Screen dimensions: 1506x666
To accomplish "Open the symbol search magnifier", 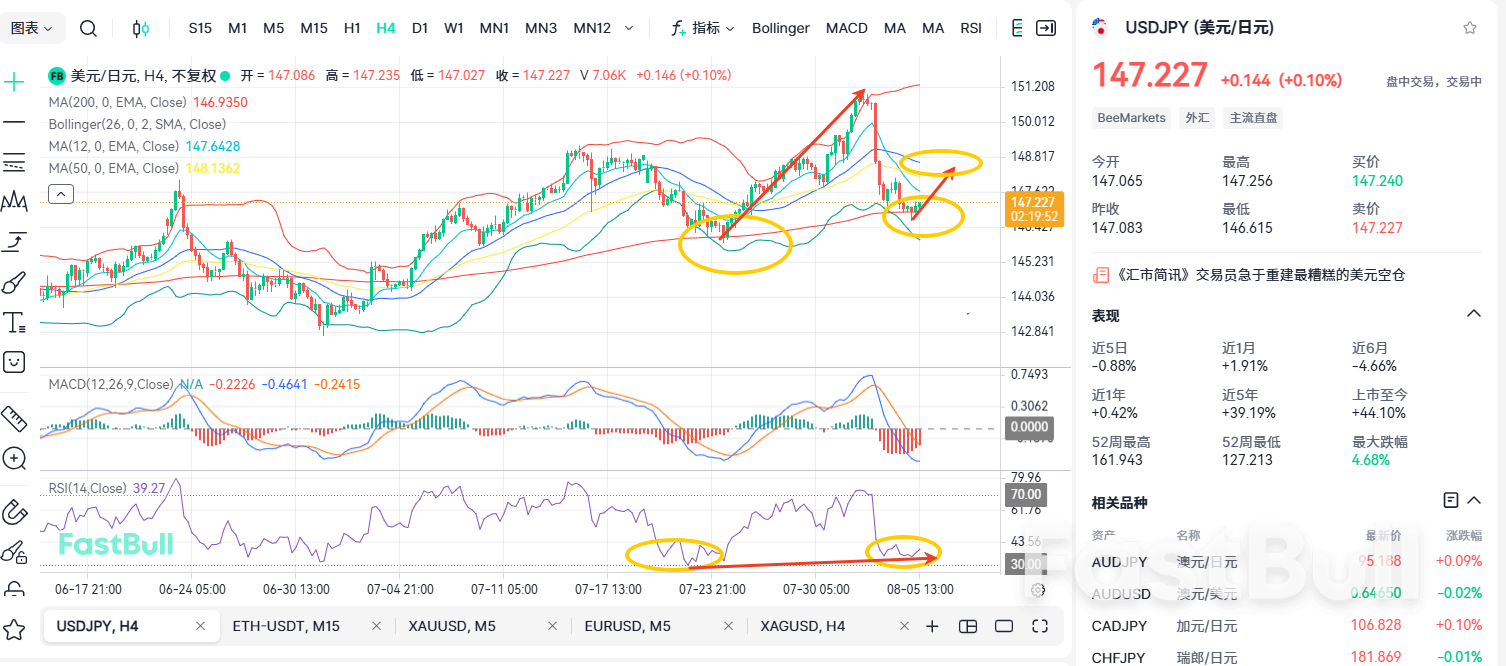I will click(88, 28).
